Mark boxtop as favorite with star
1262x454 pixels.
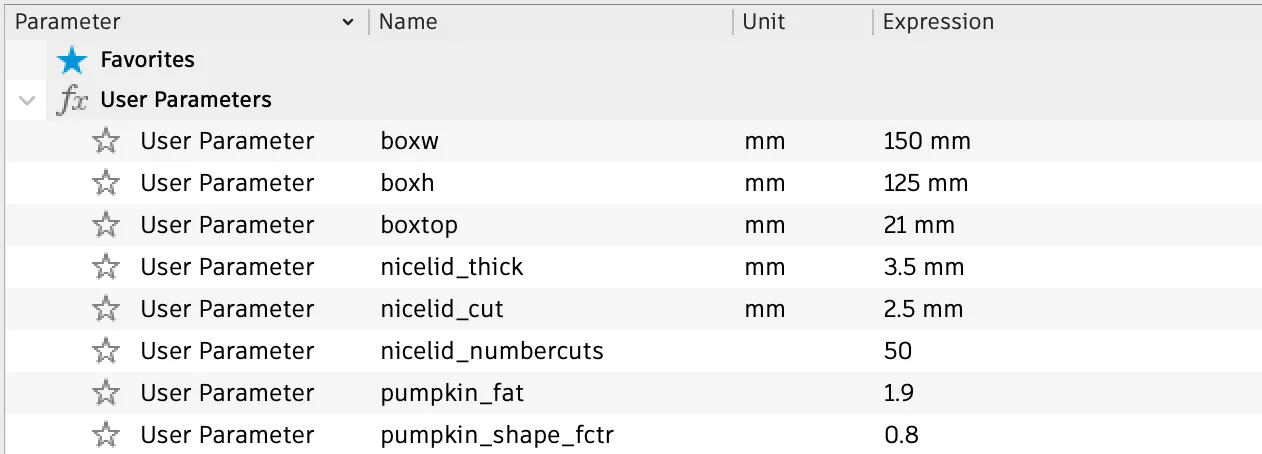[105, 225]
